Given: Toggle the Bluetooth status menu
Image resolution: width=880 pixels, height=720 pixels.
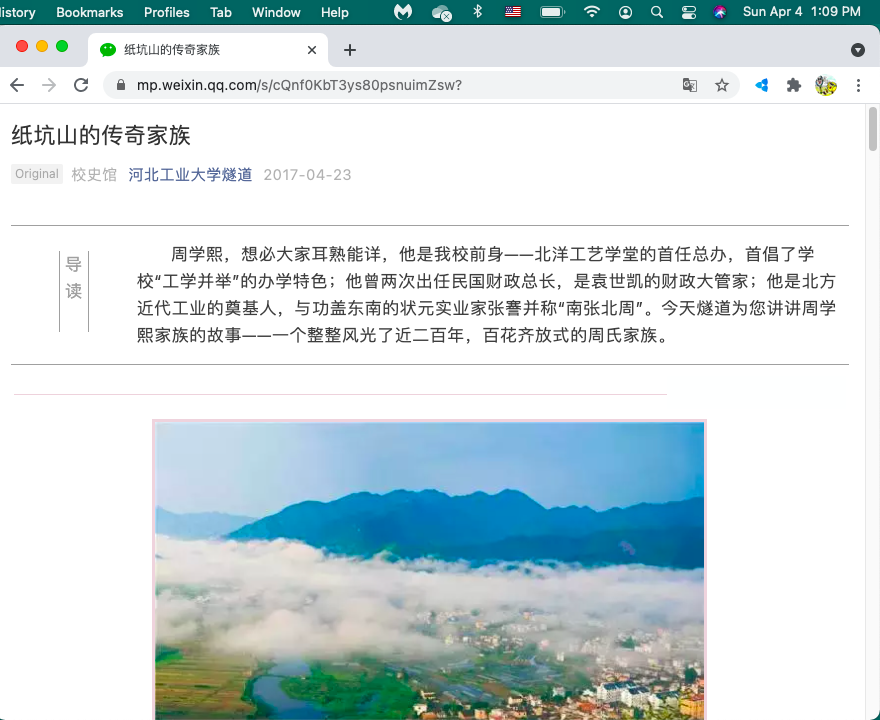Looking at the screenshot, I should [x=478, y=12].
